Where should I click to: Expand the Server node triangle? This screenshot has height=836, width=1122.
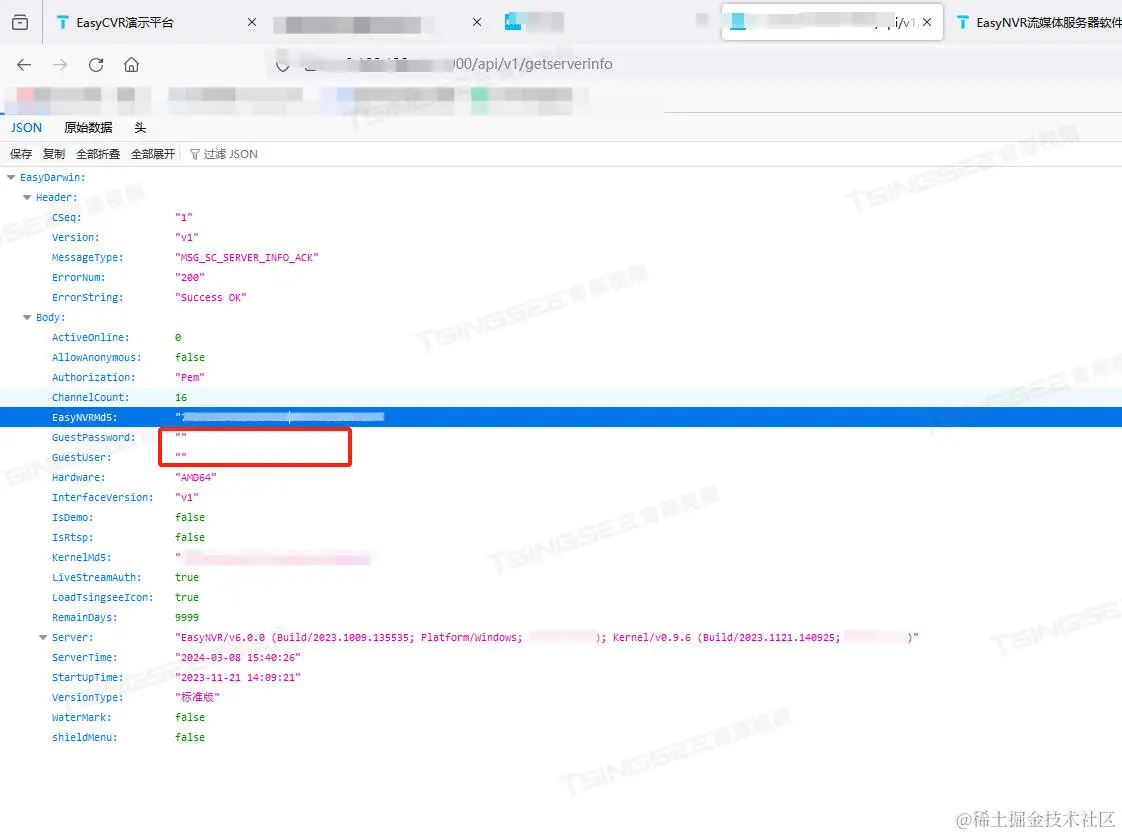click(x=43, y=638)
